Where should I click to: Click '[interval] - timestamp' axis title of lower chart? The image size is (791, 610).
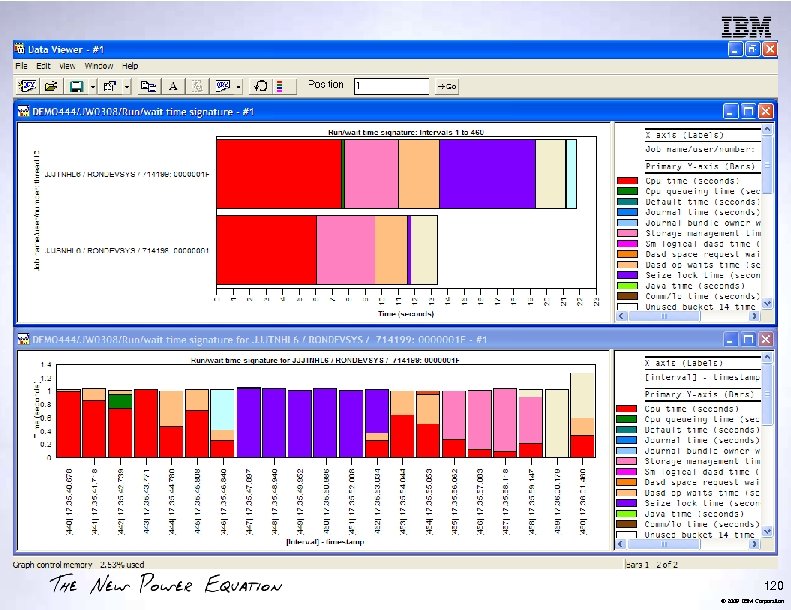[x=325, y=542]
